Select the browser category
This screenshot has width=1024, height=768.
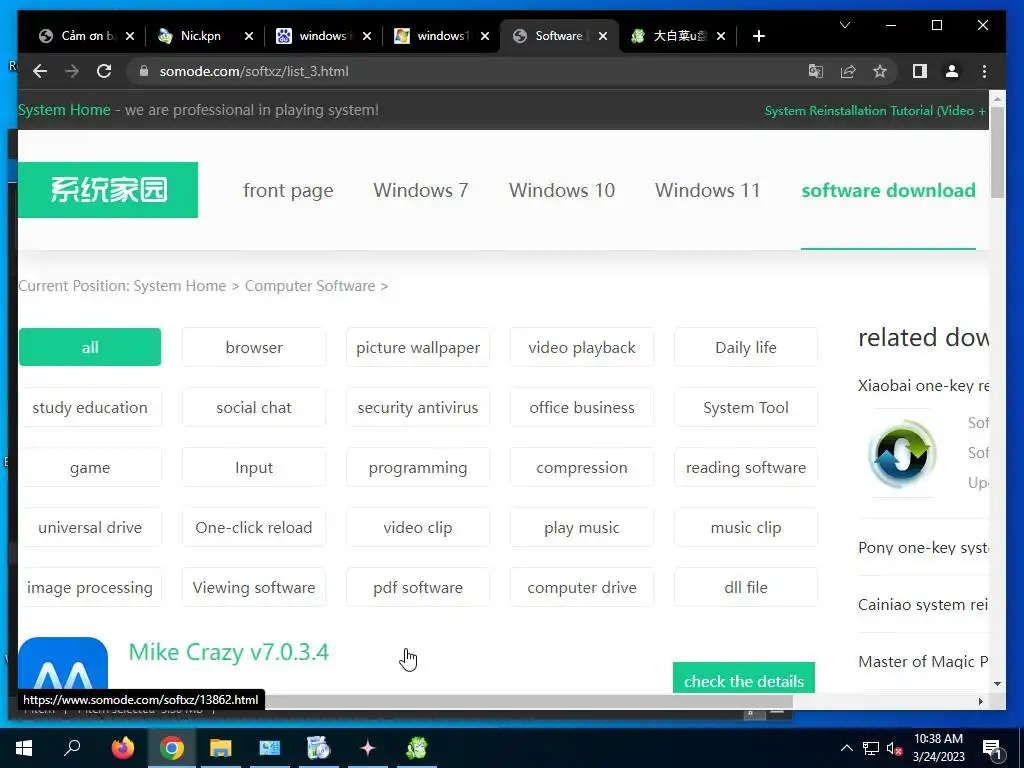[254, 347]
